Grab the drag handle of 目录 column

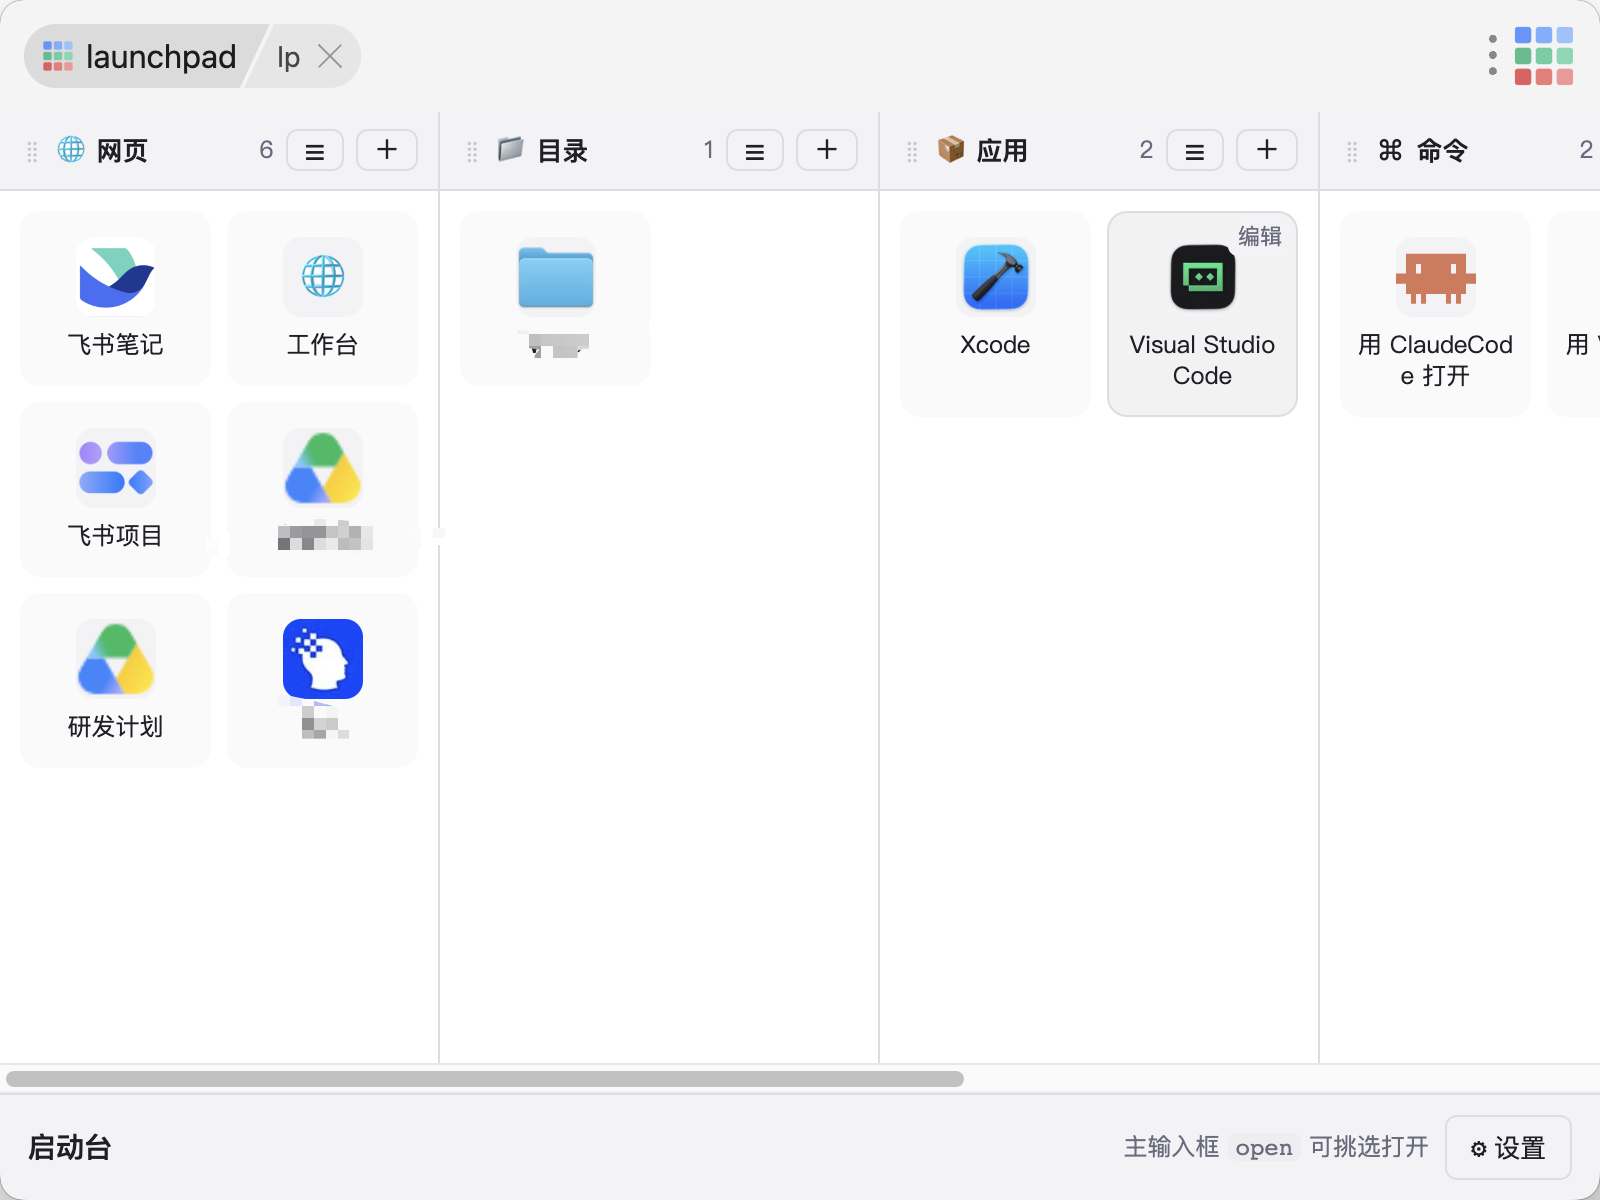(x=472, y=151)
